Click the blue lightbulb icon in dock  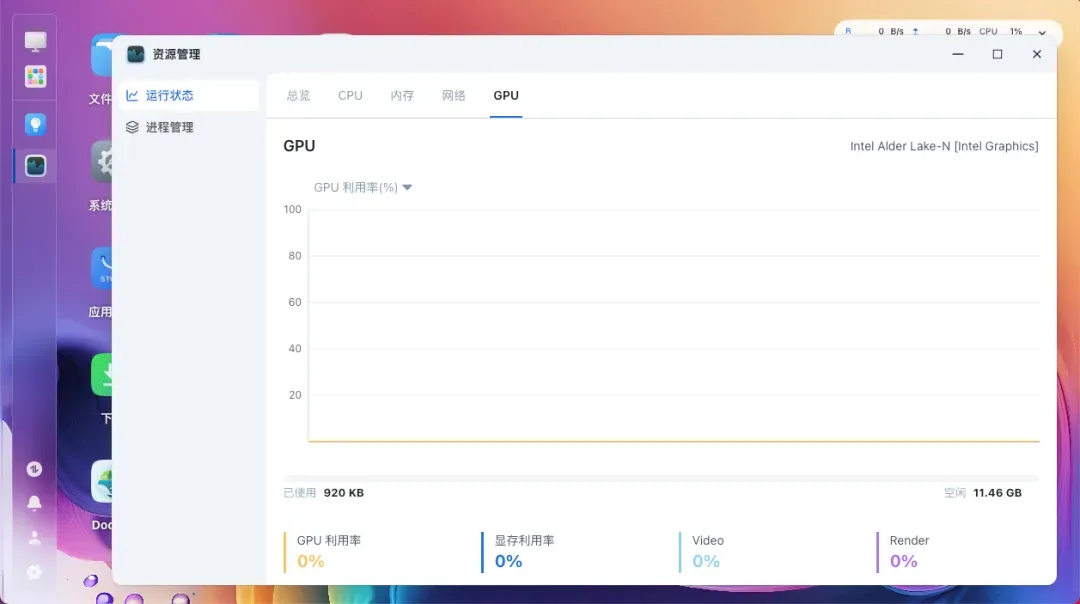tap(36, 125)
